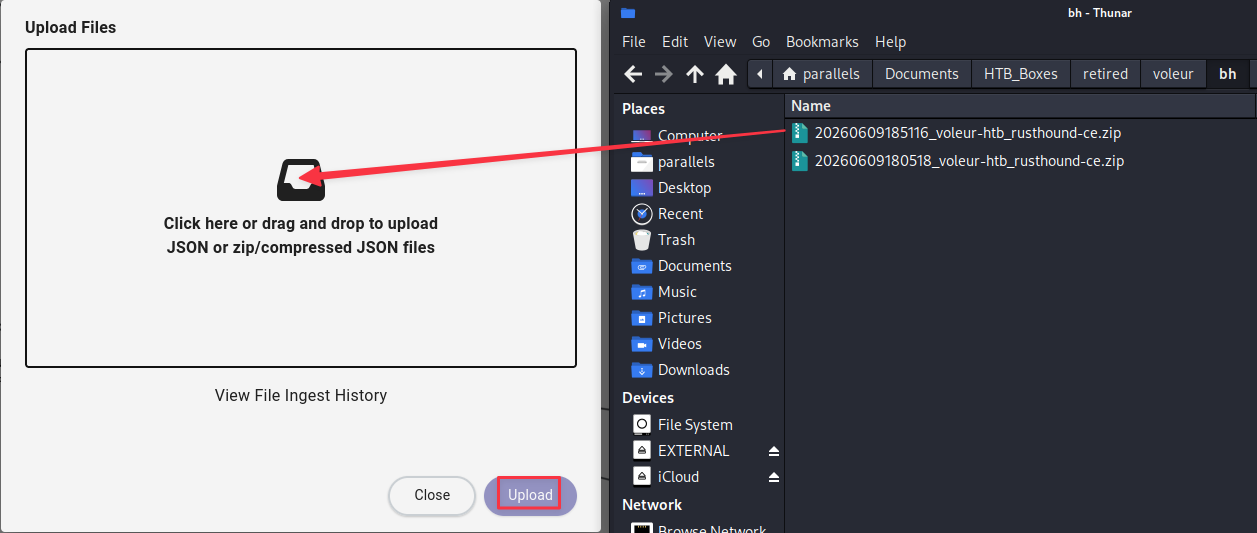Open Desktop in Places sidebar
The width and height of the screenshot is (1257, 533).
click(x=684, y=188)
